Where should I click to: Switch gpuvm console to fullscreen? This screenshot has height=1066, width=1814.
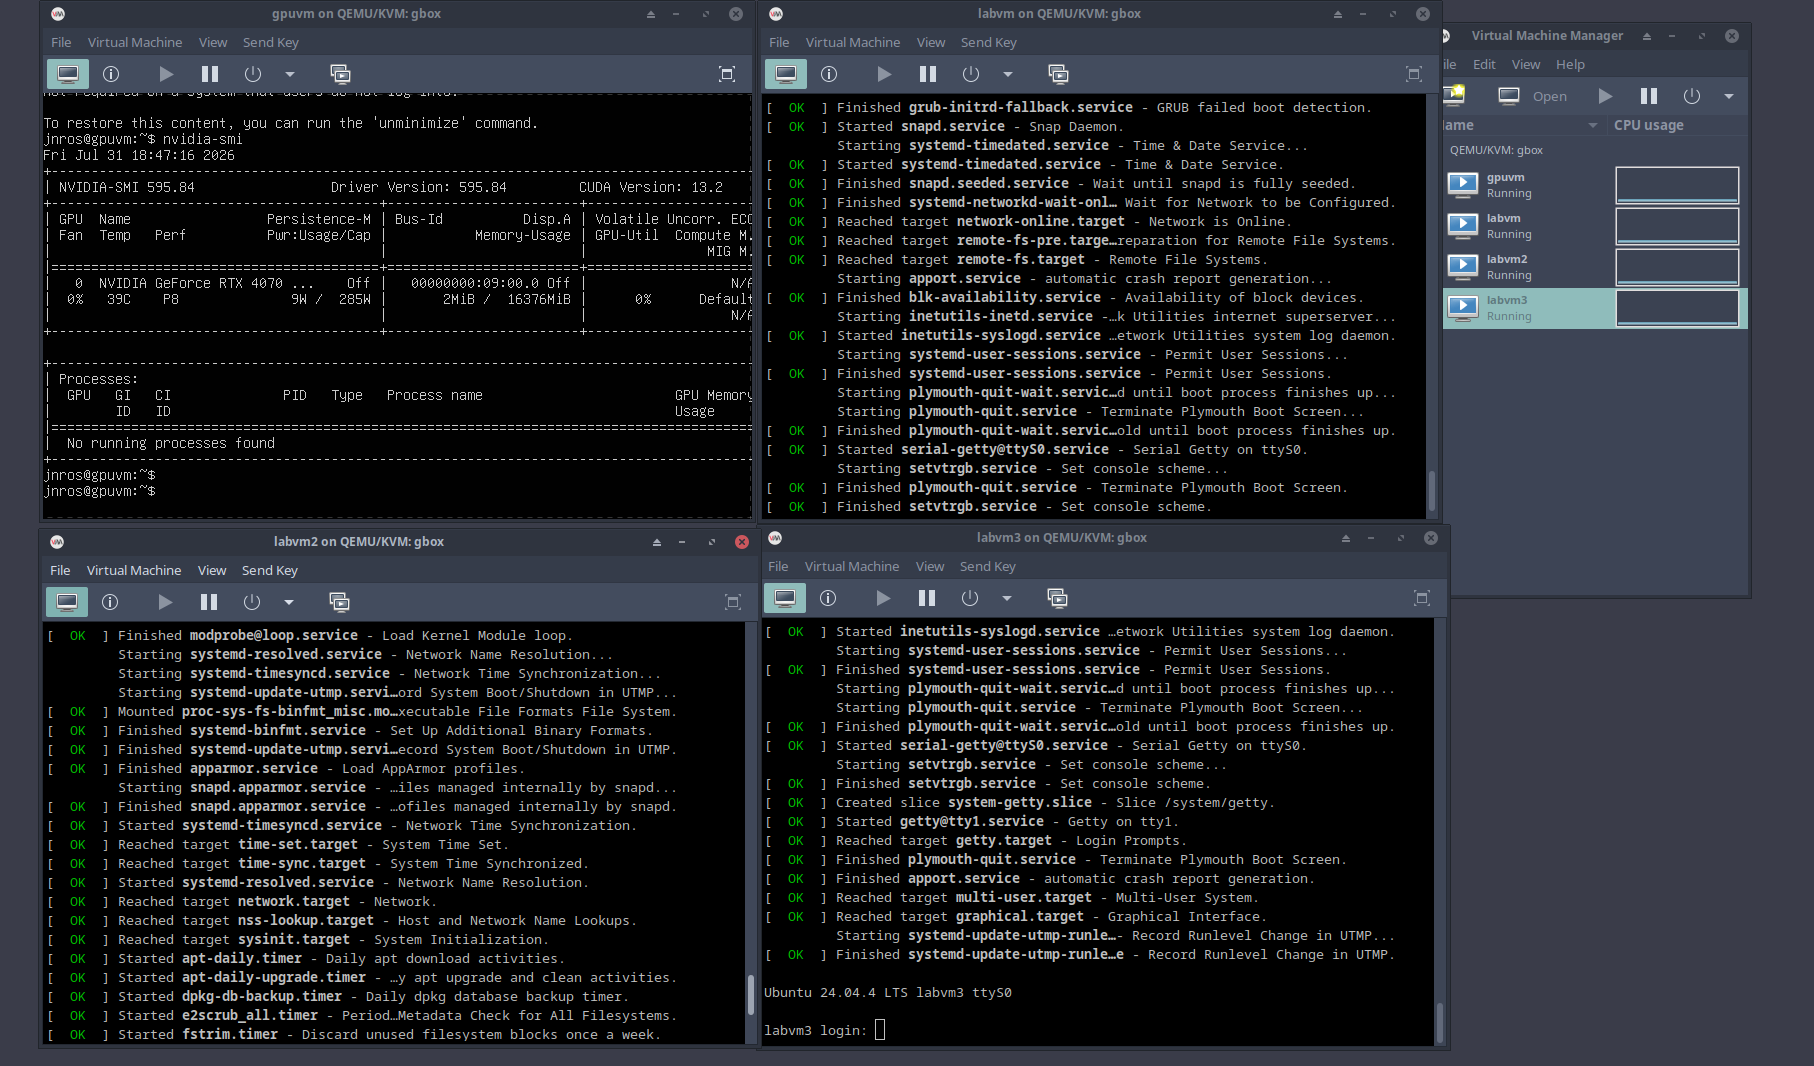727,74
